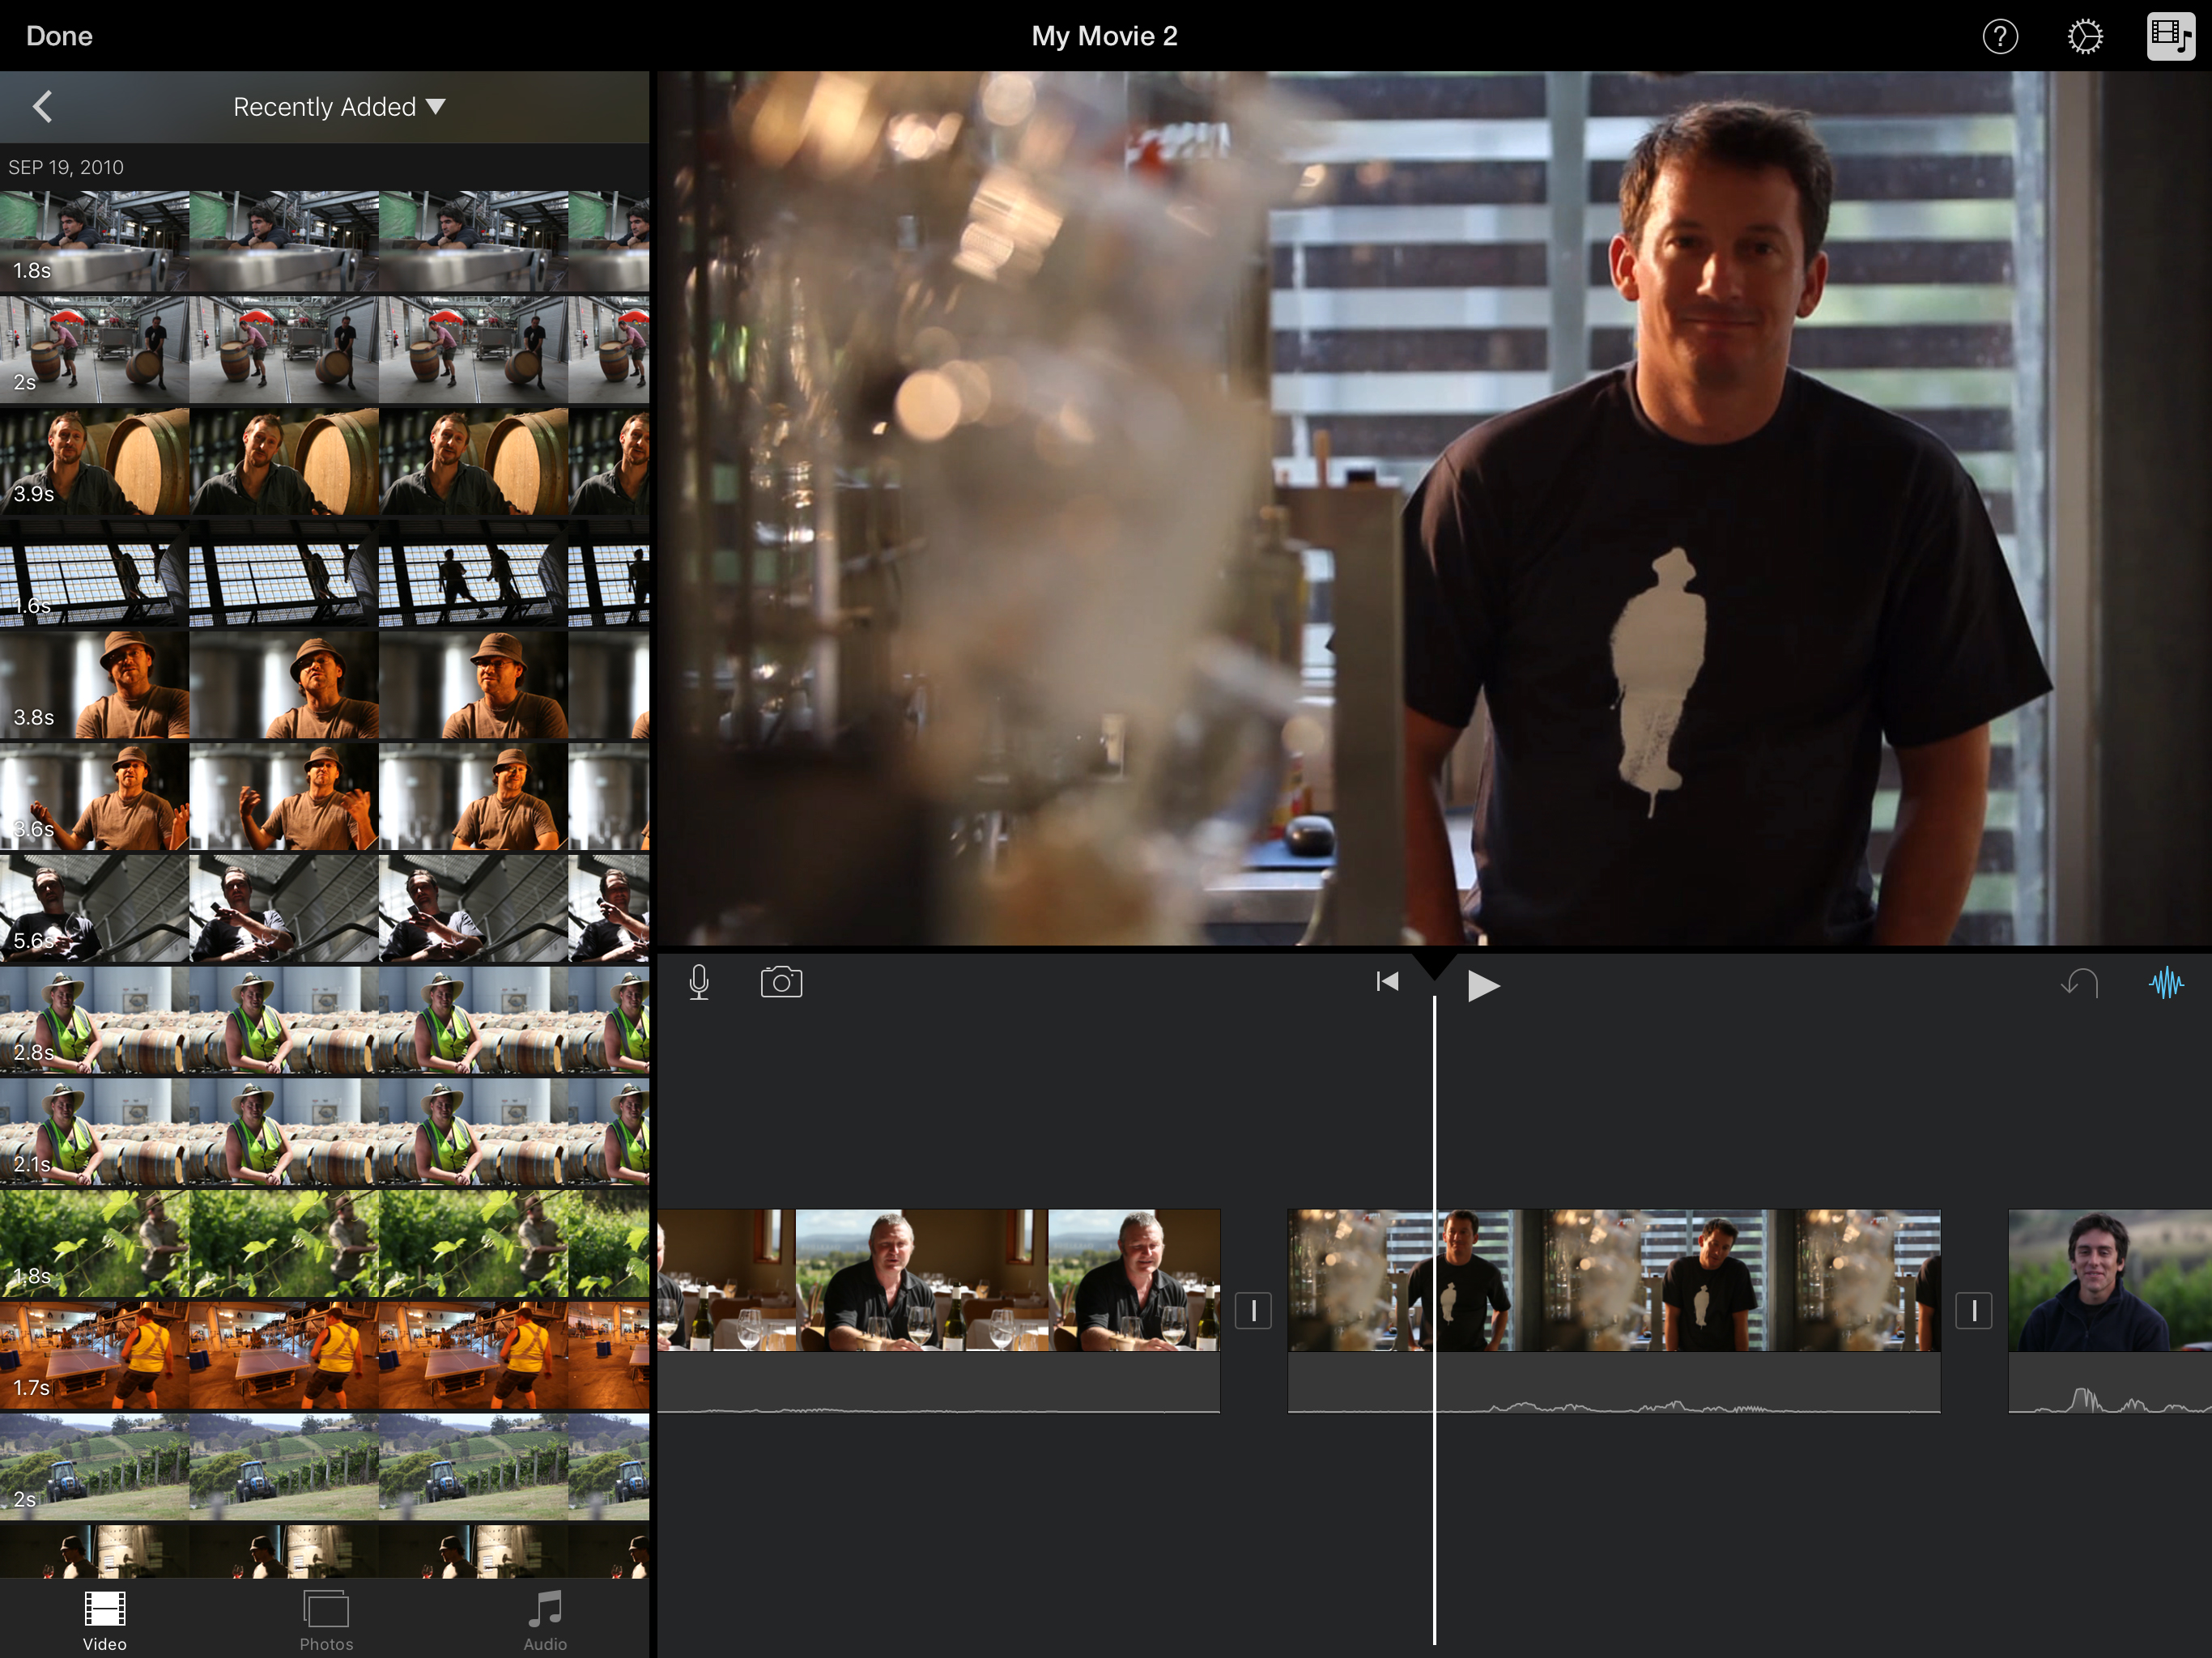Go back with the left chevron
2212x1658 pixels.
[42, 106]
